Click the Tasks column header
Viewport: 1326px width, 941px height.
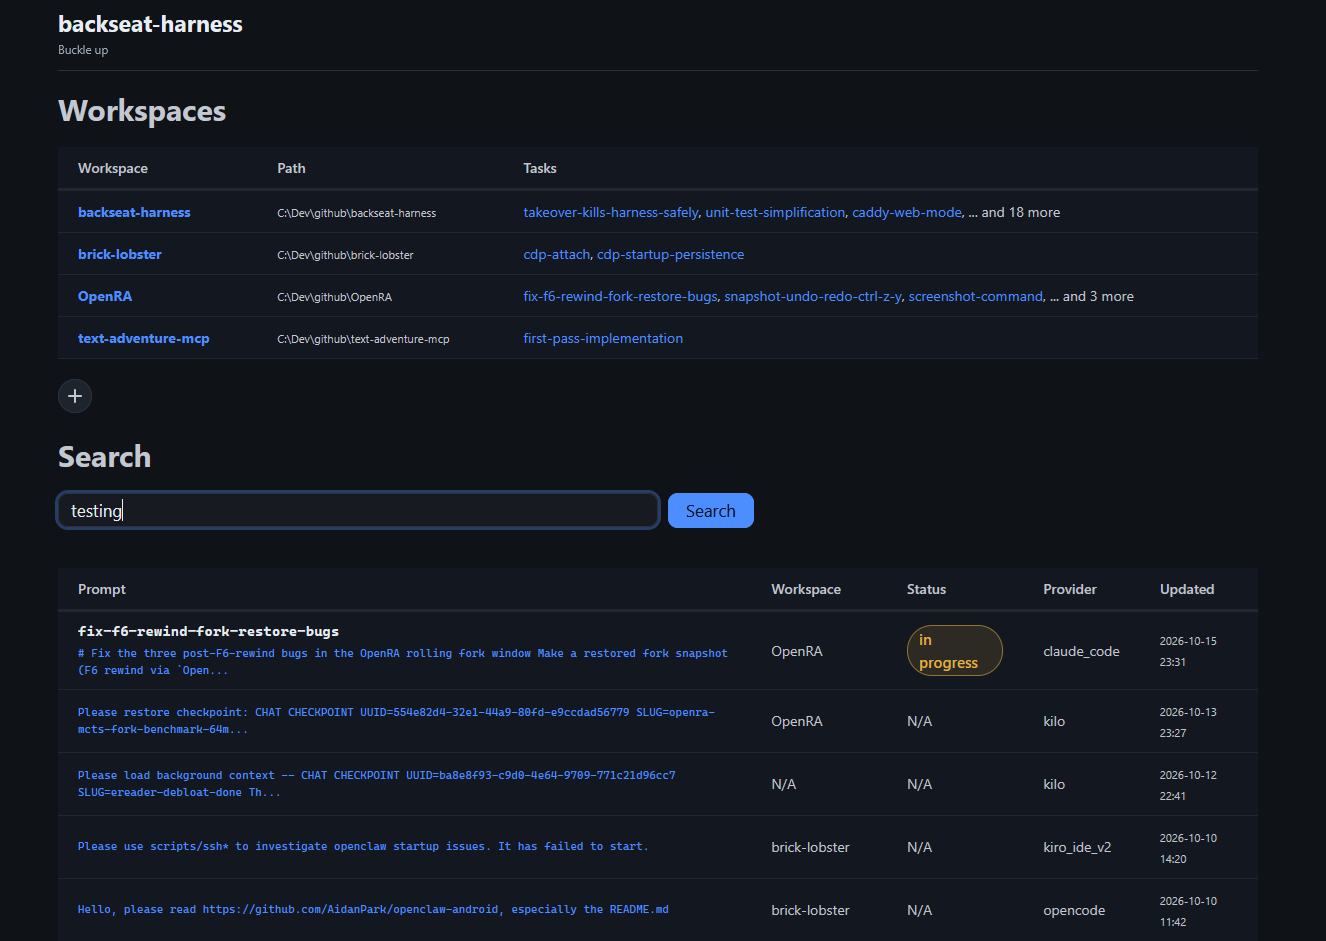point(540,168)
